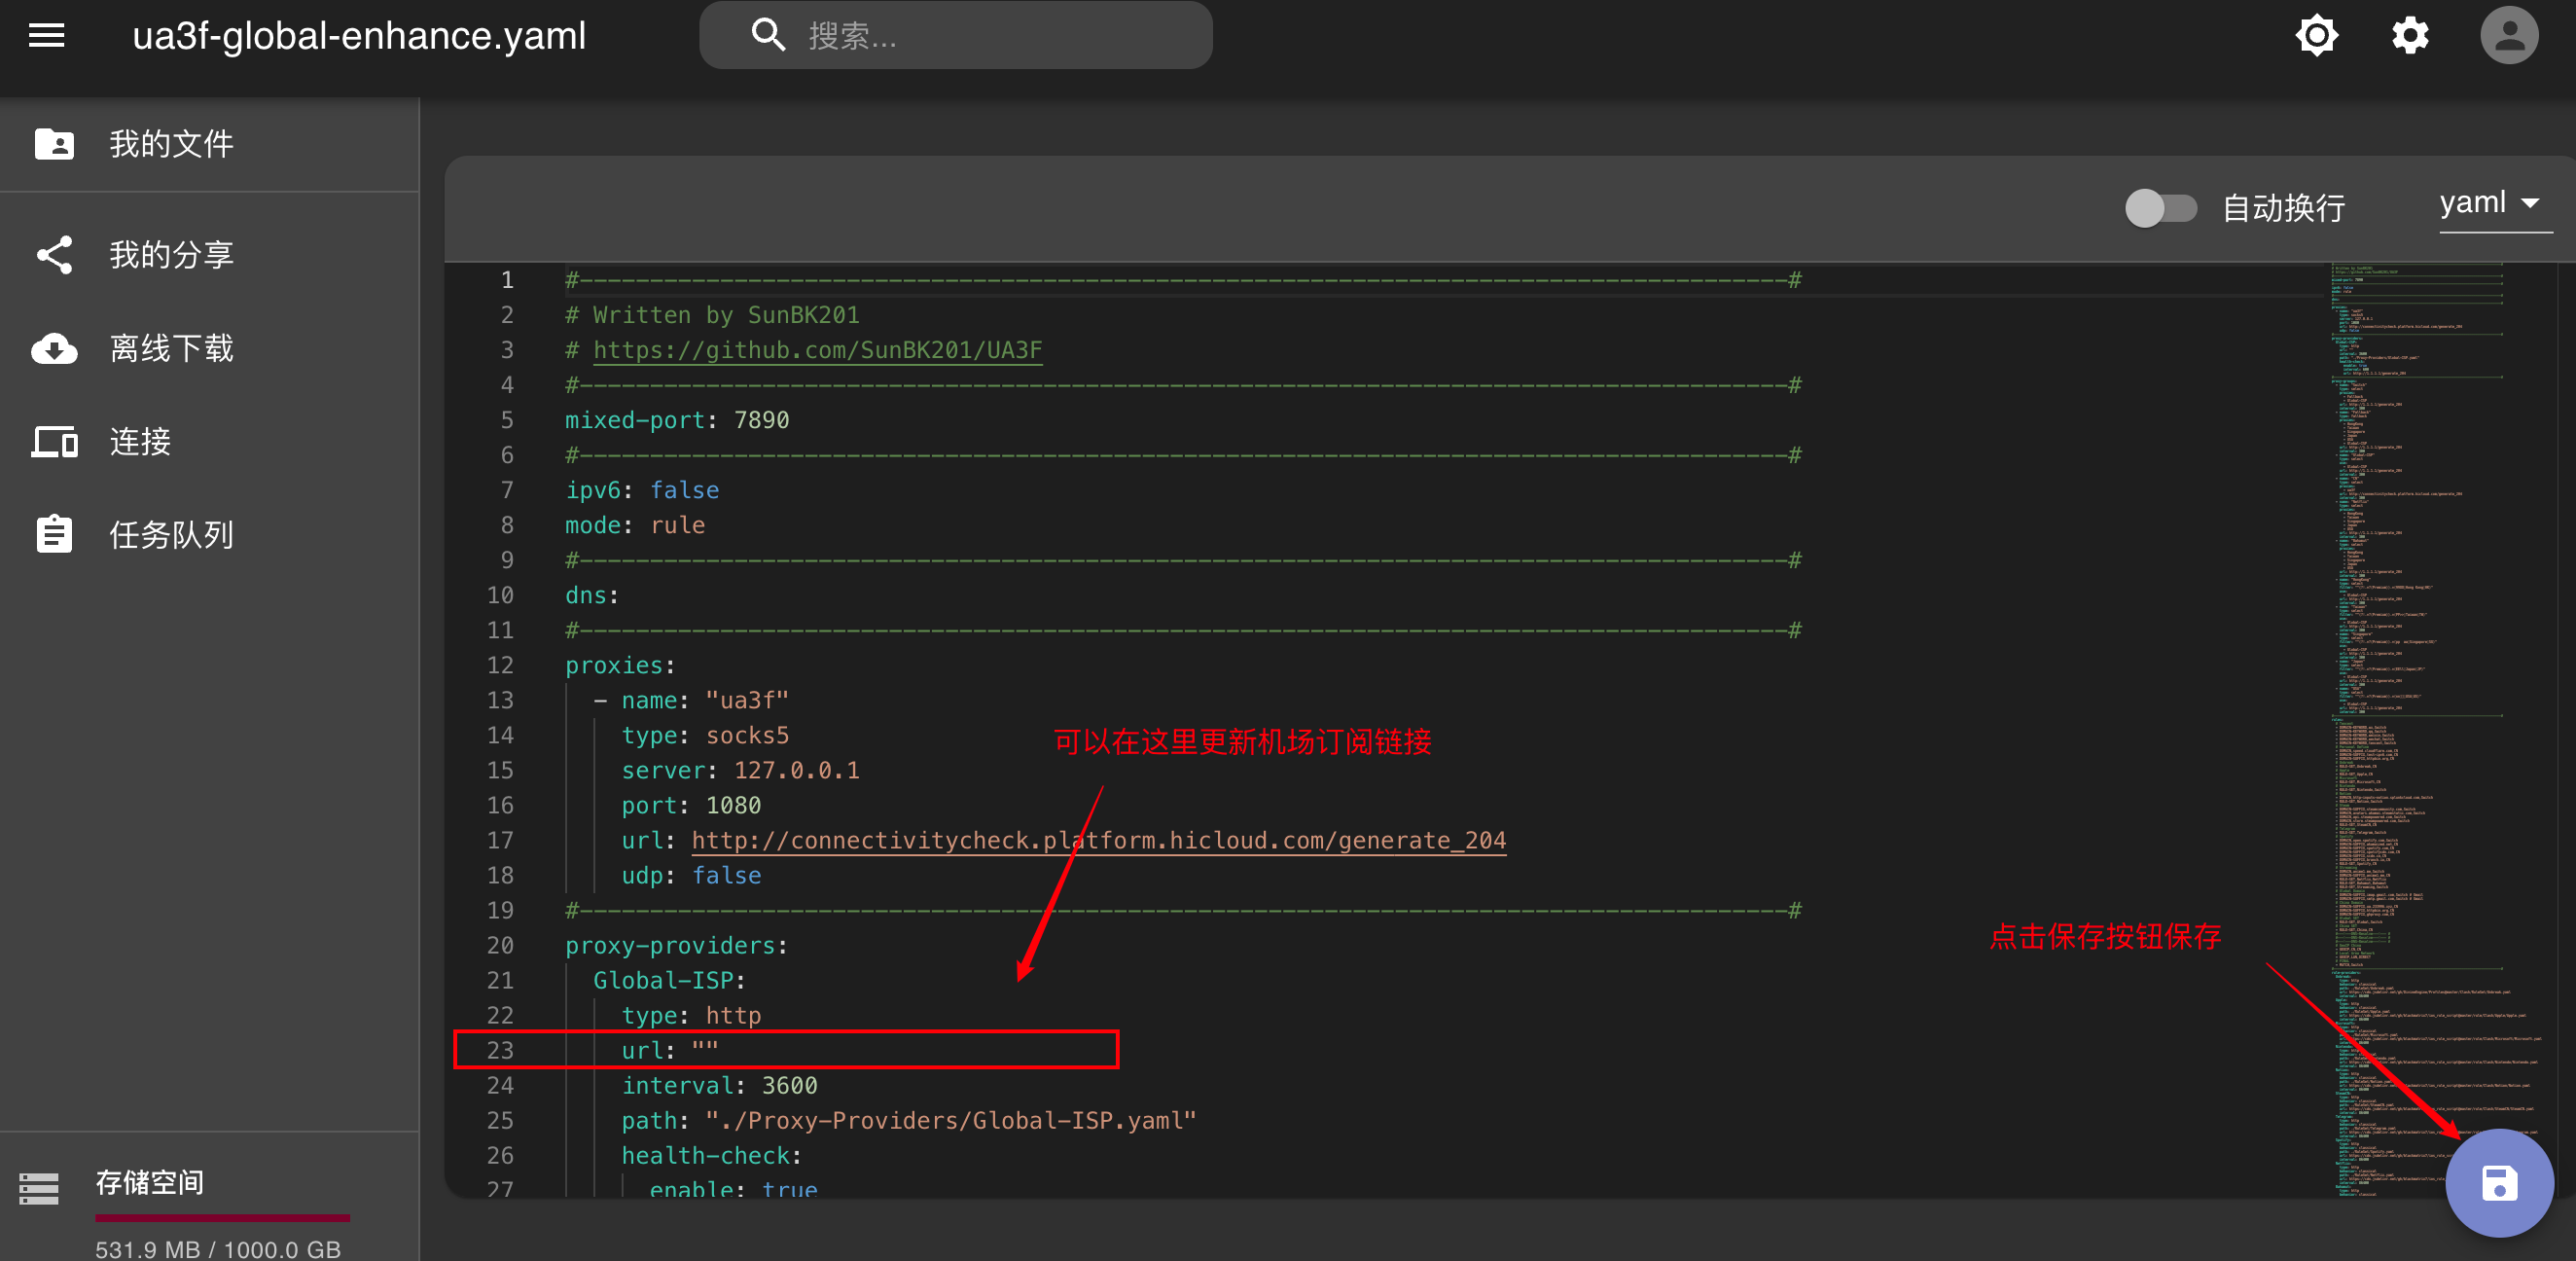This screenshot has height=1261, width=2576.
Task: Click the GitHub SunBK201/UA3F link
Action: (817, 350)
